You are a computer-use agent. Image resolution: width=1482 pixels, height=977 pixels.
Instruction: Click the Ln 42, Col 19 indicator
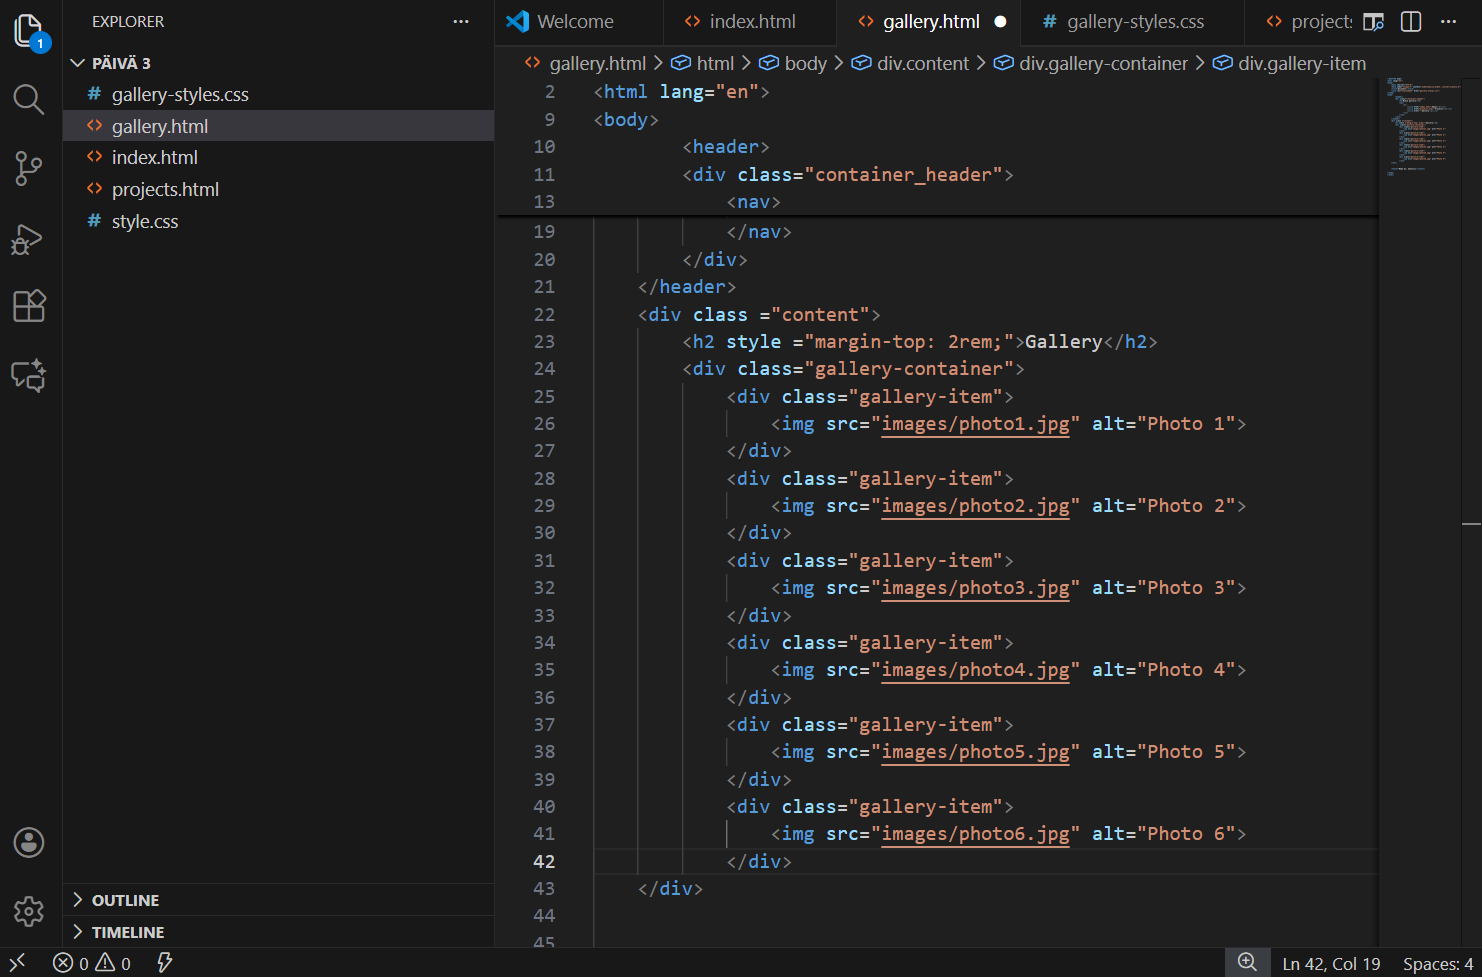pos(1331,962)
